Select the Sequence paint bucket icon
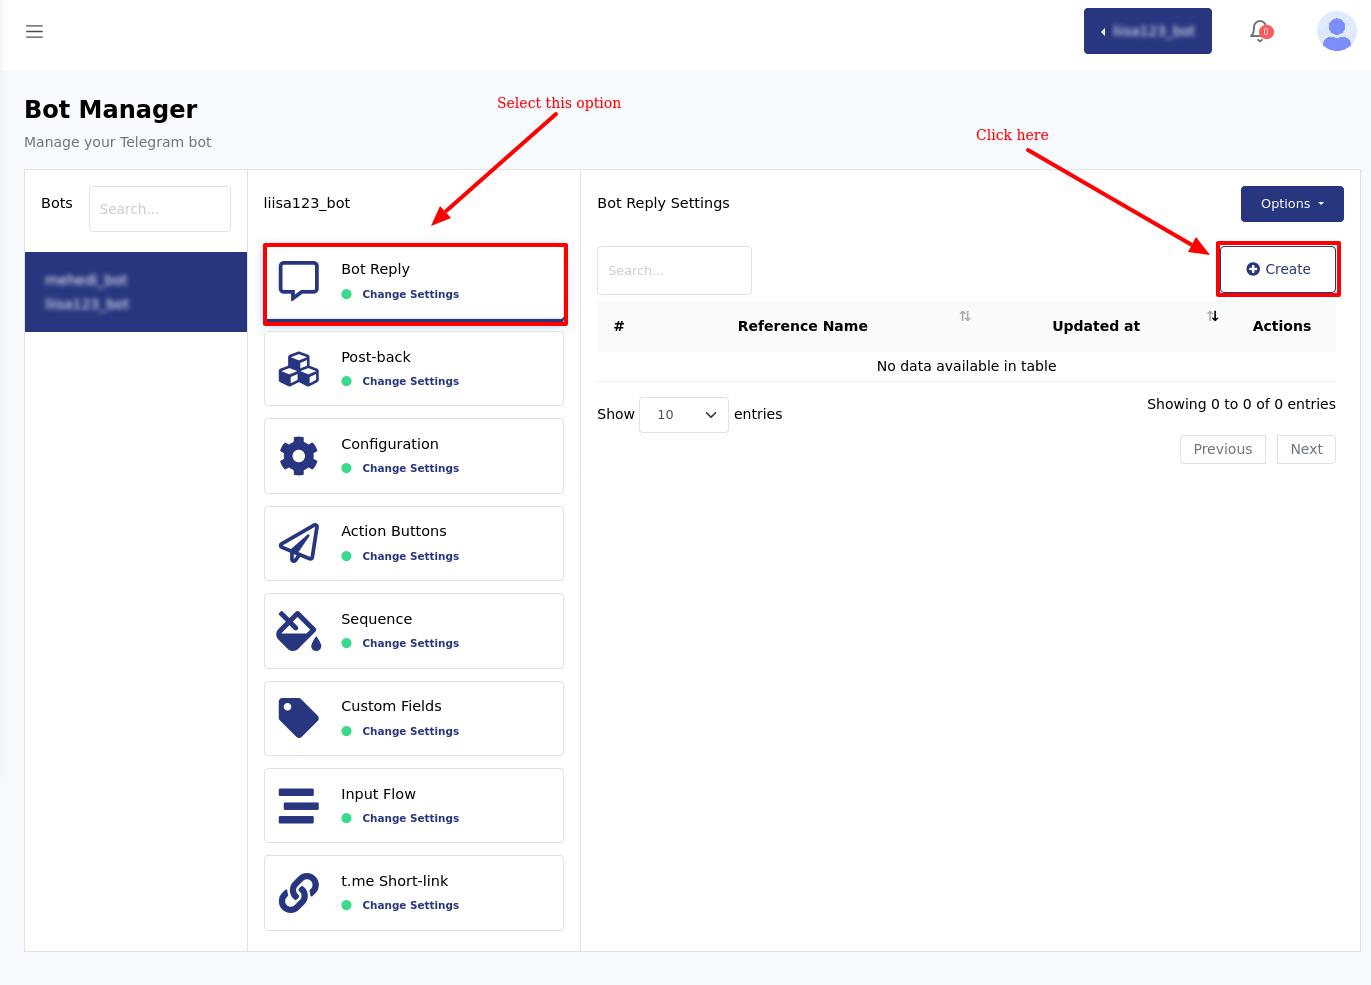The width and height of the screenshot is (1371, 985). tap(297, 630)
